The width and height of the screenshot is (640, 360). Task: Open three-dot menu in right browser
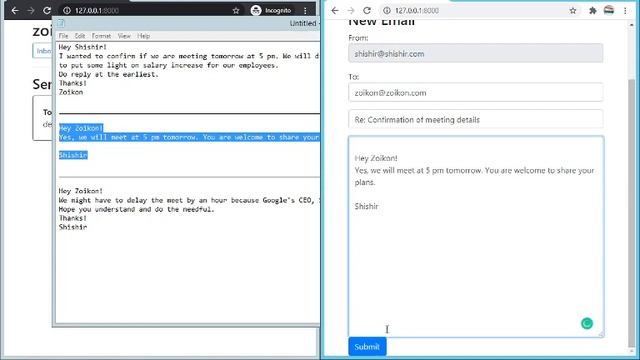point(625,11)
